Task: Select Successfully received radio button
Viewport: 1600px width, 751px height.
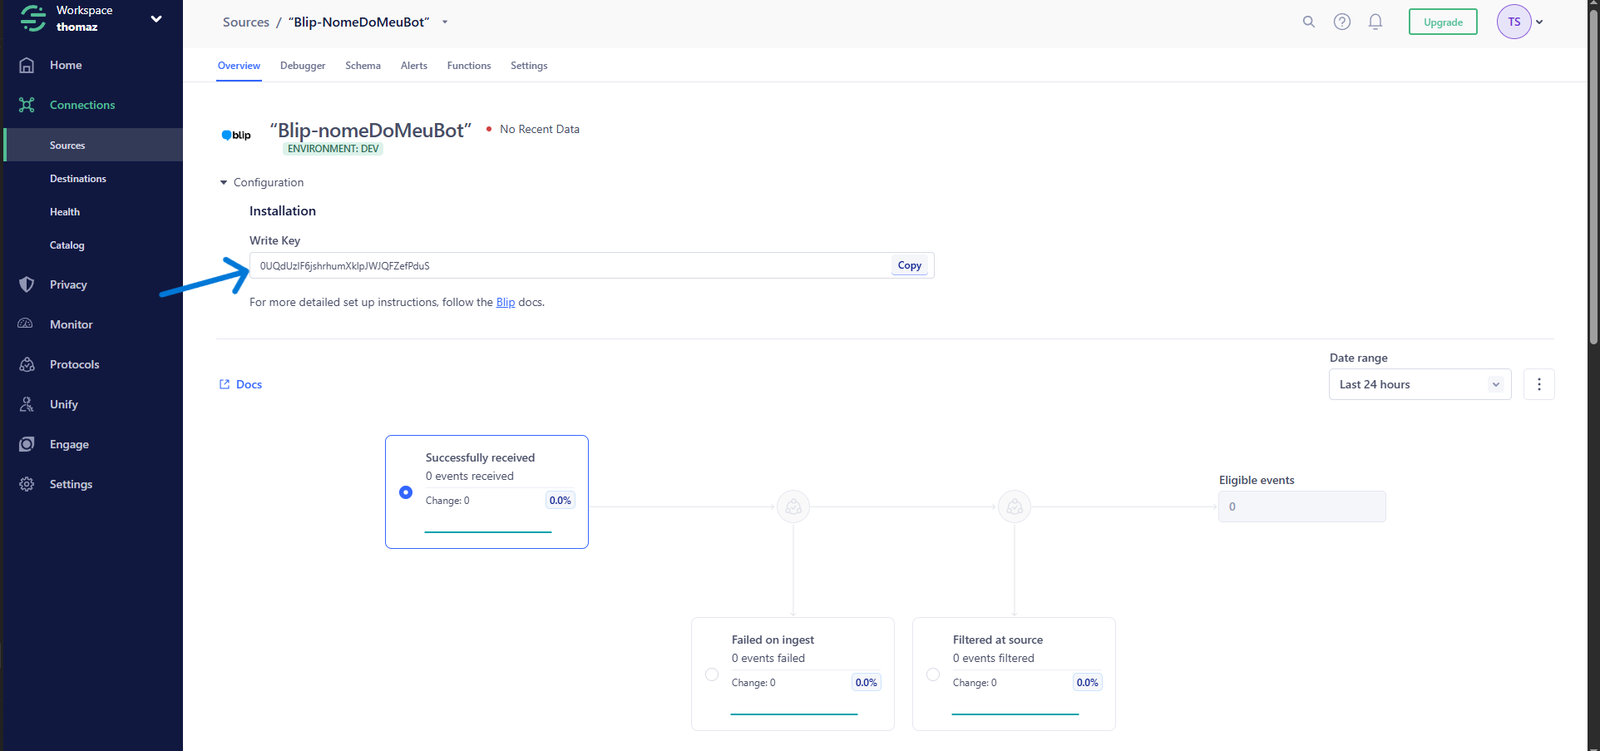Action: 405,492
